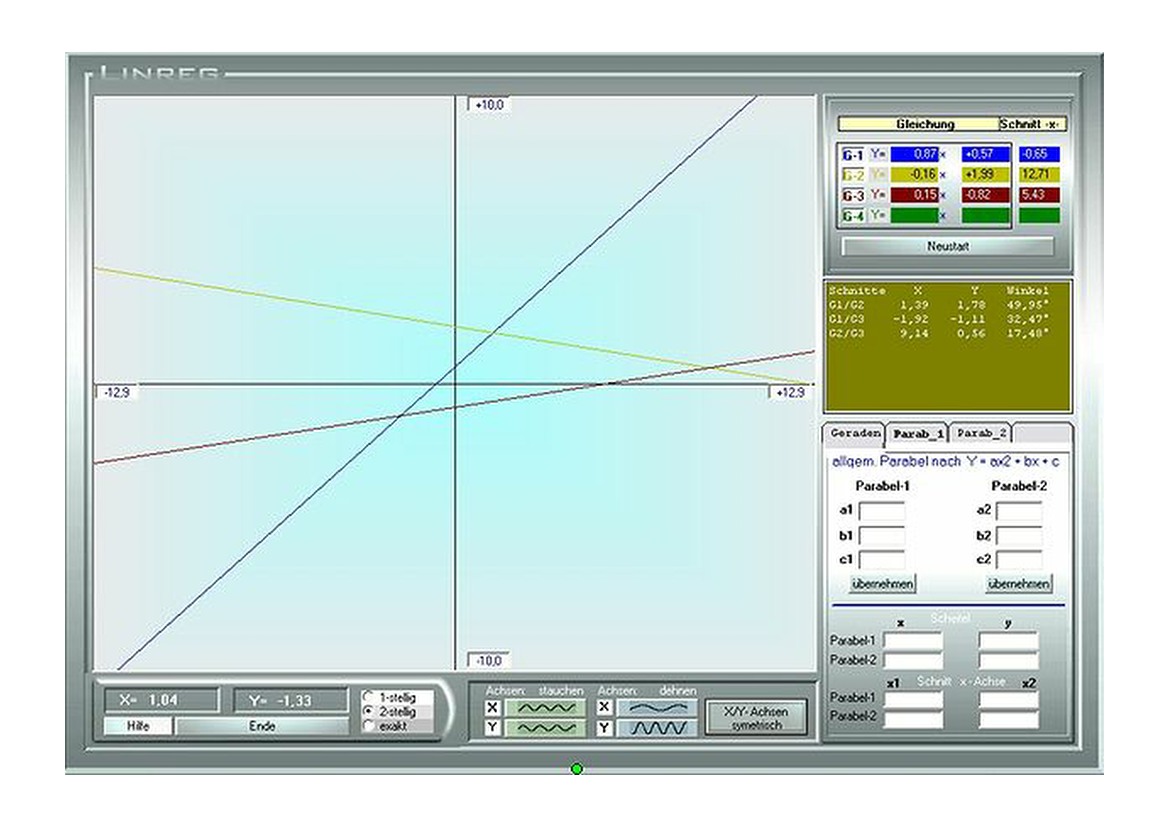Make axes symmetric with X/Y-Achsen symetrisch
The width and height of the screenshot is (1169, 827).
[755, 718]
